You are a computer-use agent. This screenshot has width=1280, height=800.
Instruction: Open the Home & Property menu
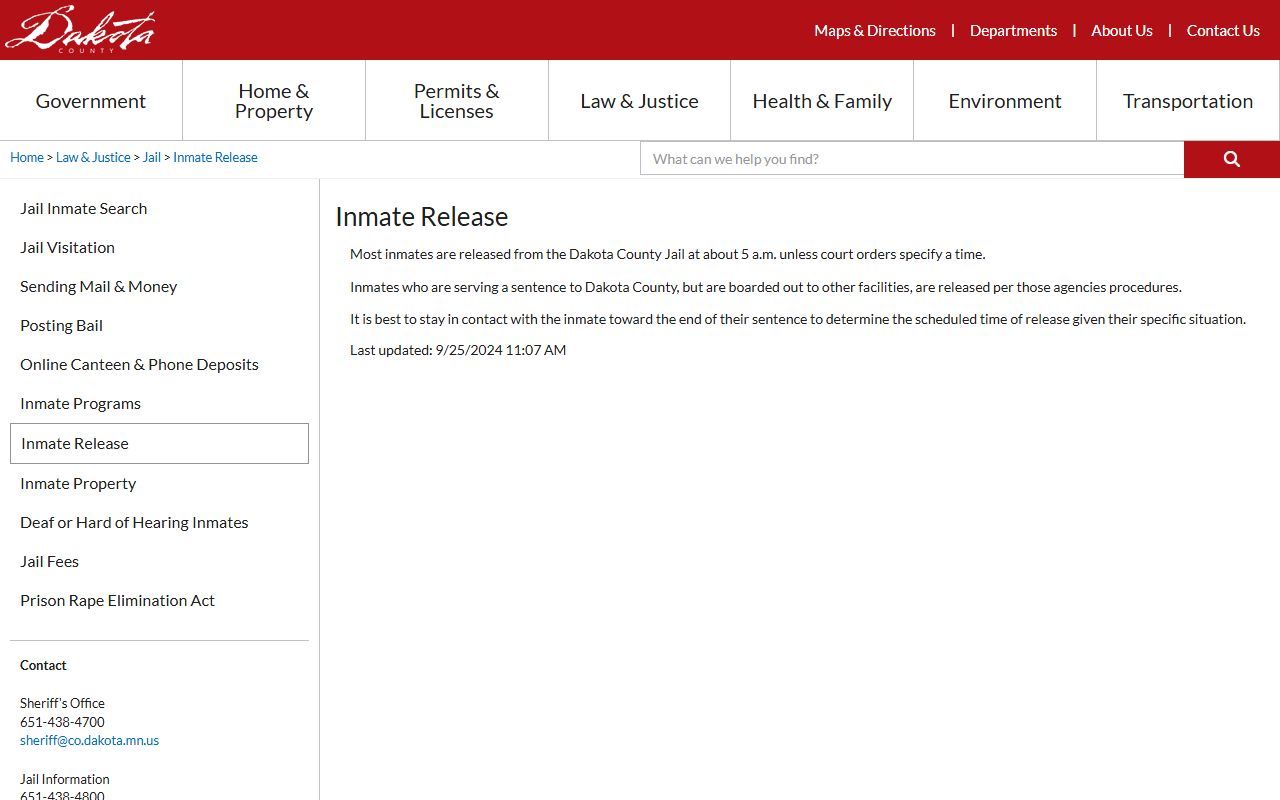(274, 101)
